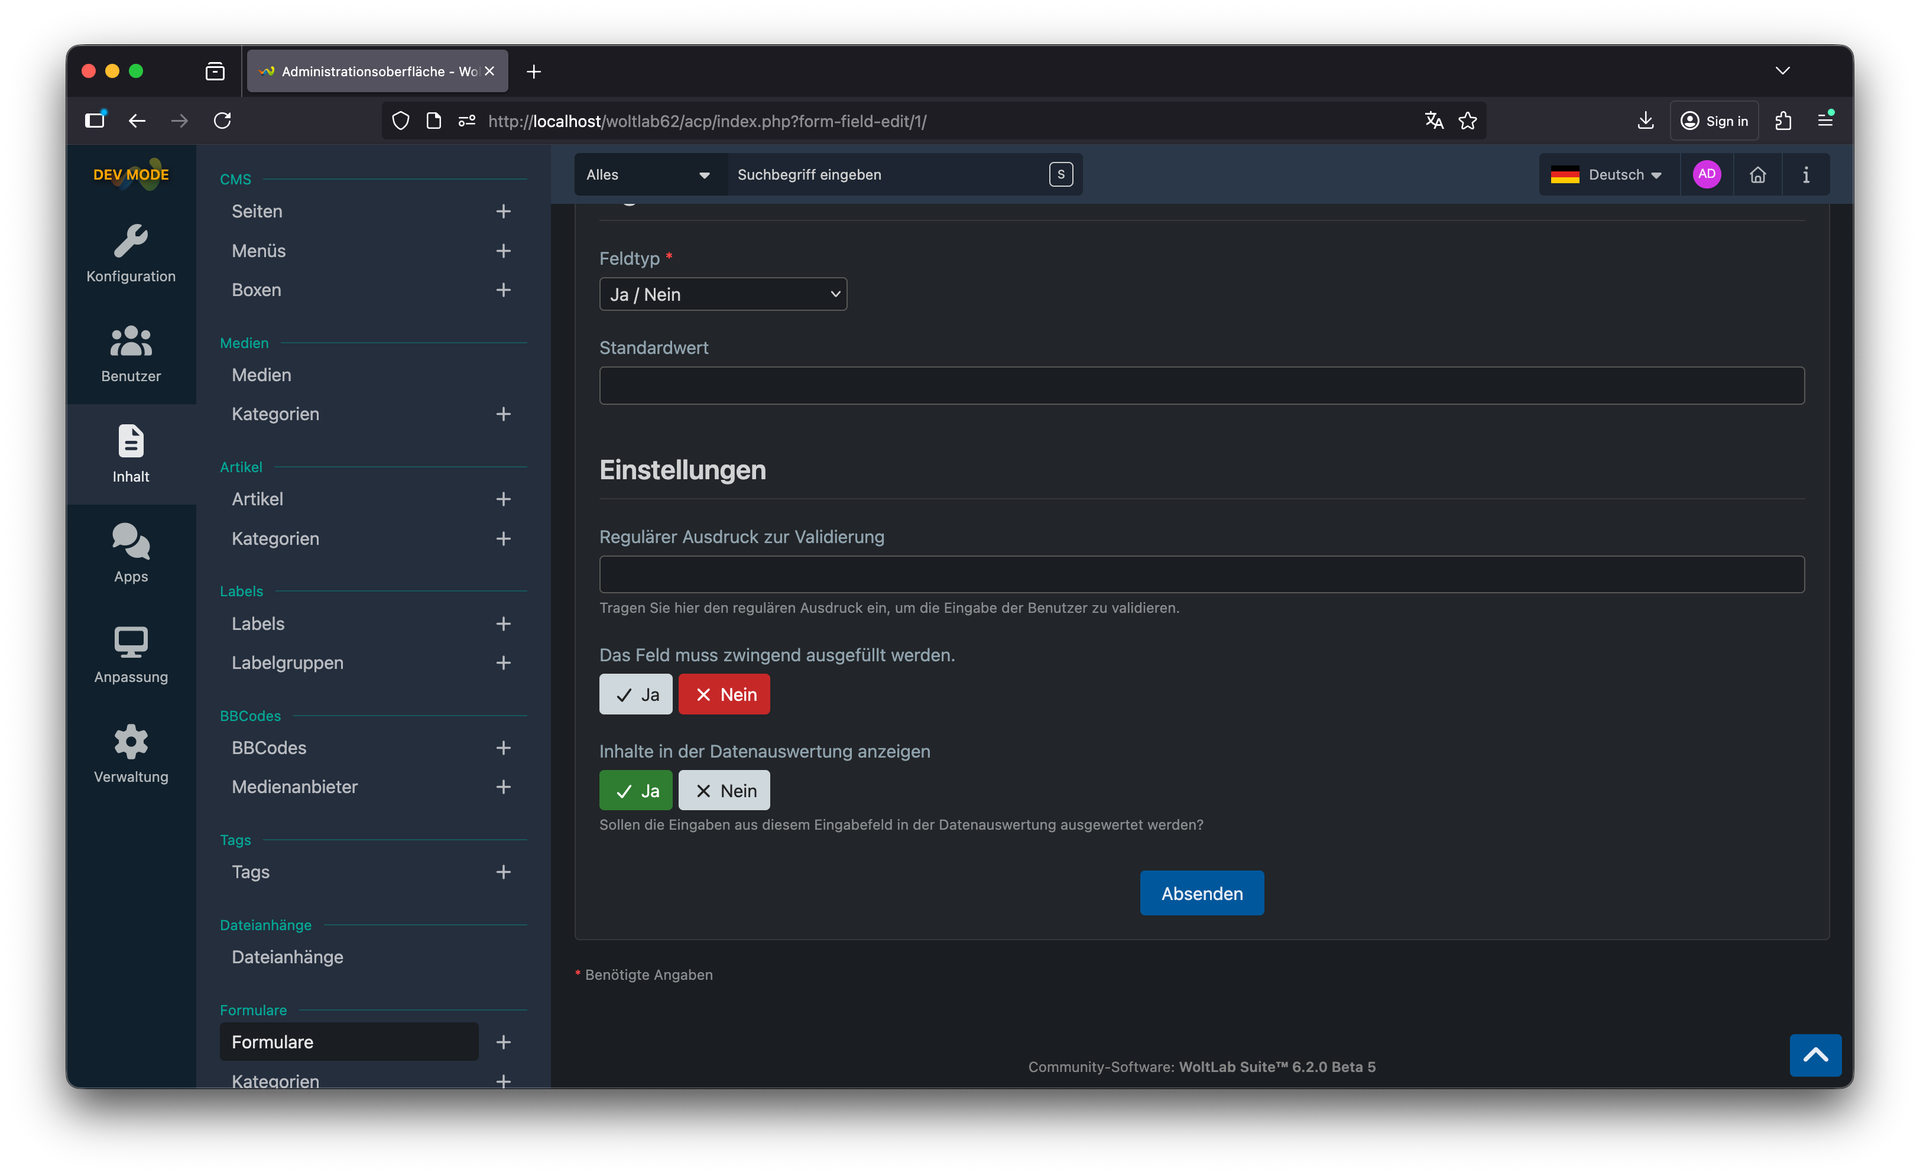
Task: Open BBCodes menu entry
Action: 269,748
